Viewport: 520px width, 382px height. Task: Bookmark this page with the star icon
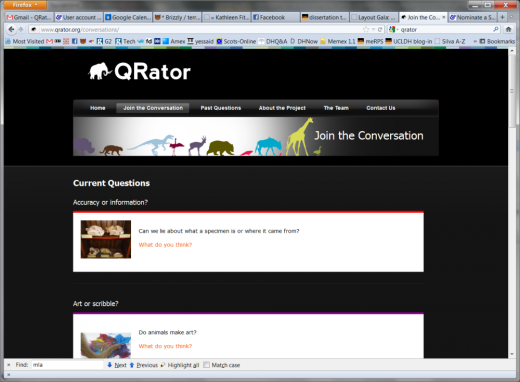[x=366, y=29]
